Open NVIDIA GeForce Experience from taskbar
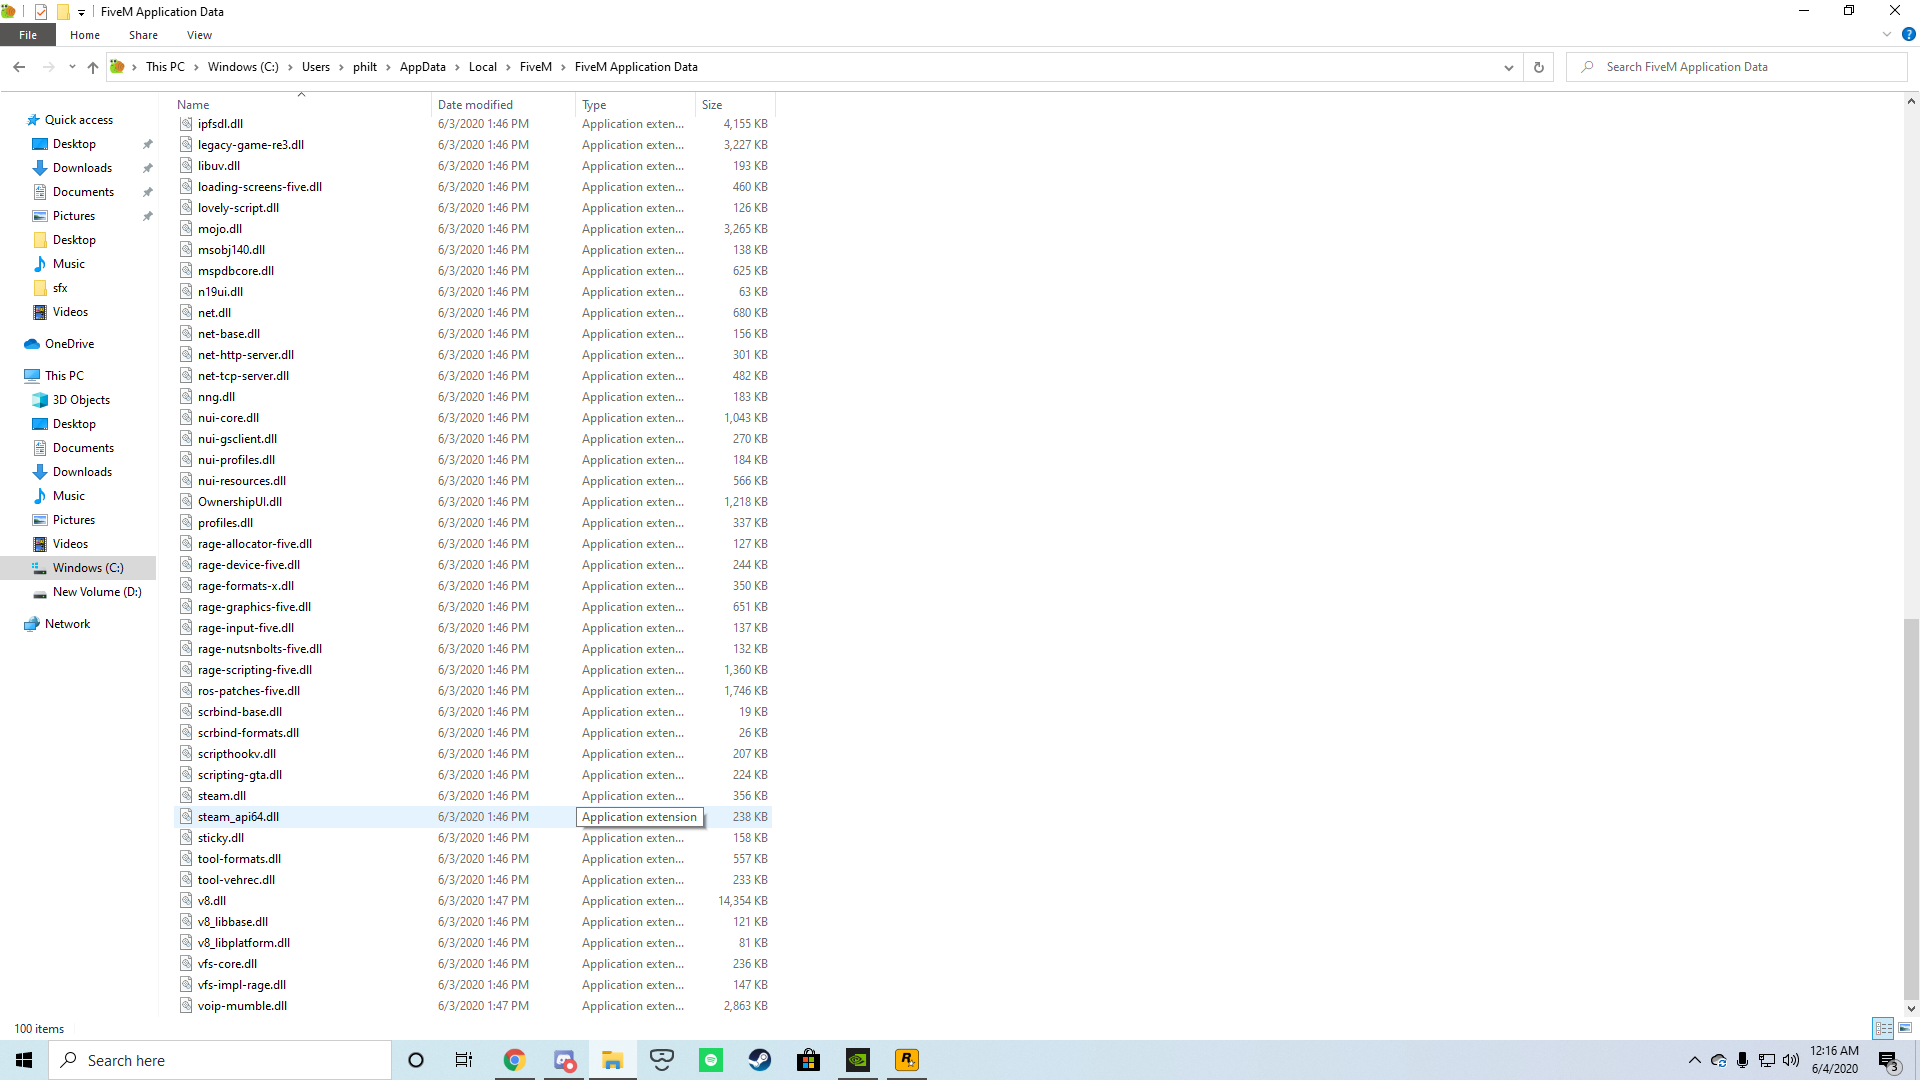The height and width of the screenshot is (1080, 1920). [857, 1059]
